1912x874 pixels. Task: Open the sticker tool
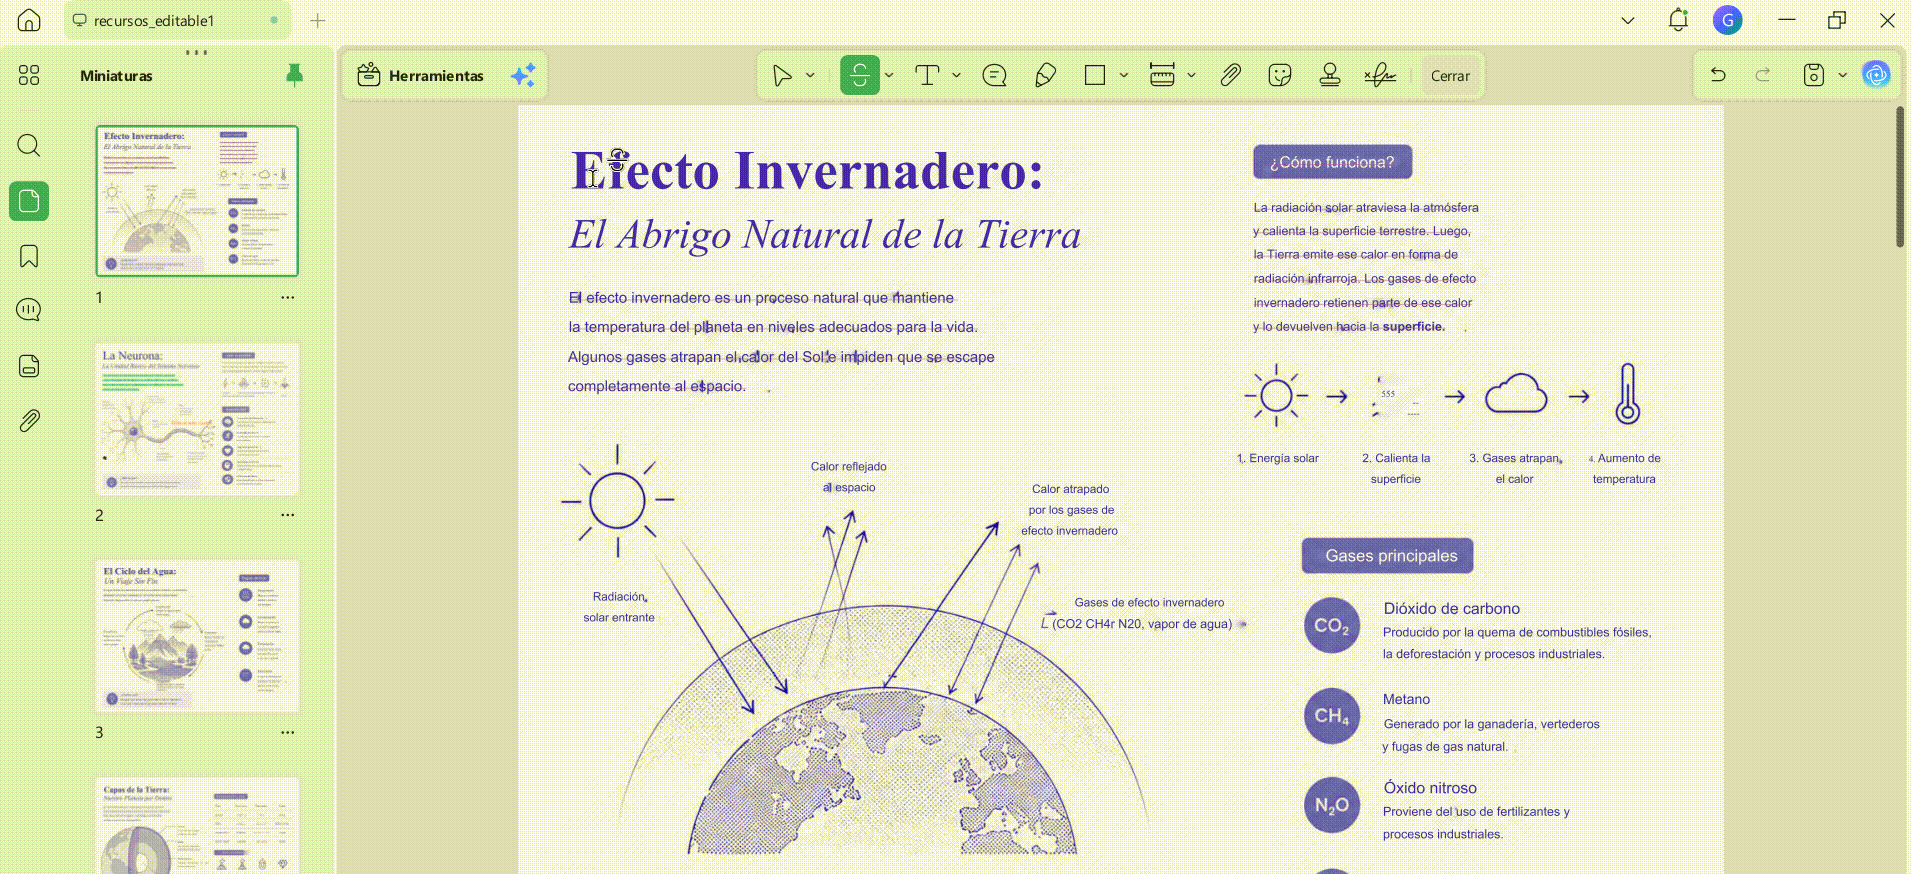pos(1280,75)
